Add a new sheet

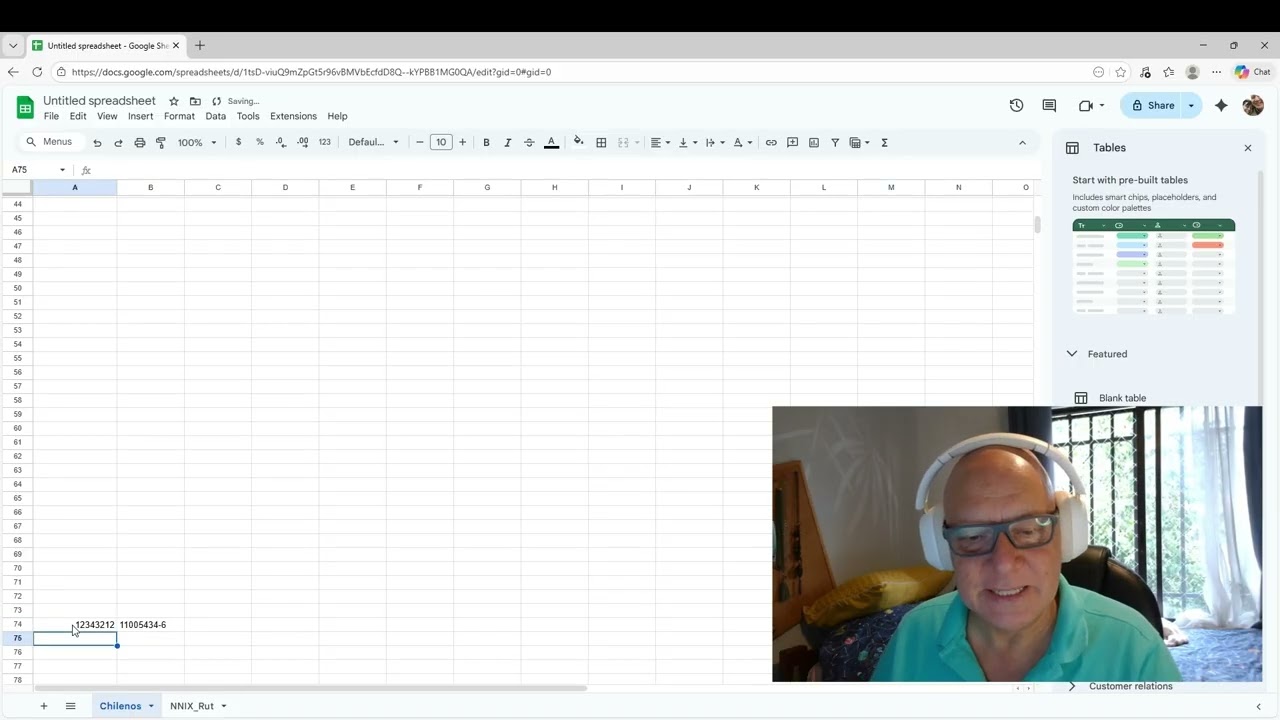coord(43,706)
